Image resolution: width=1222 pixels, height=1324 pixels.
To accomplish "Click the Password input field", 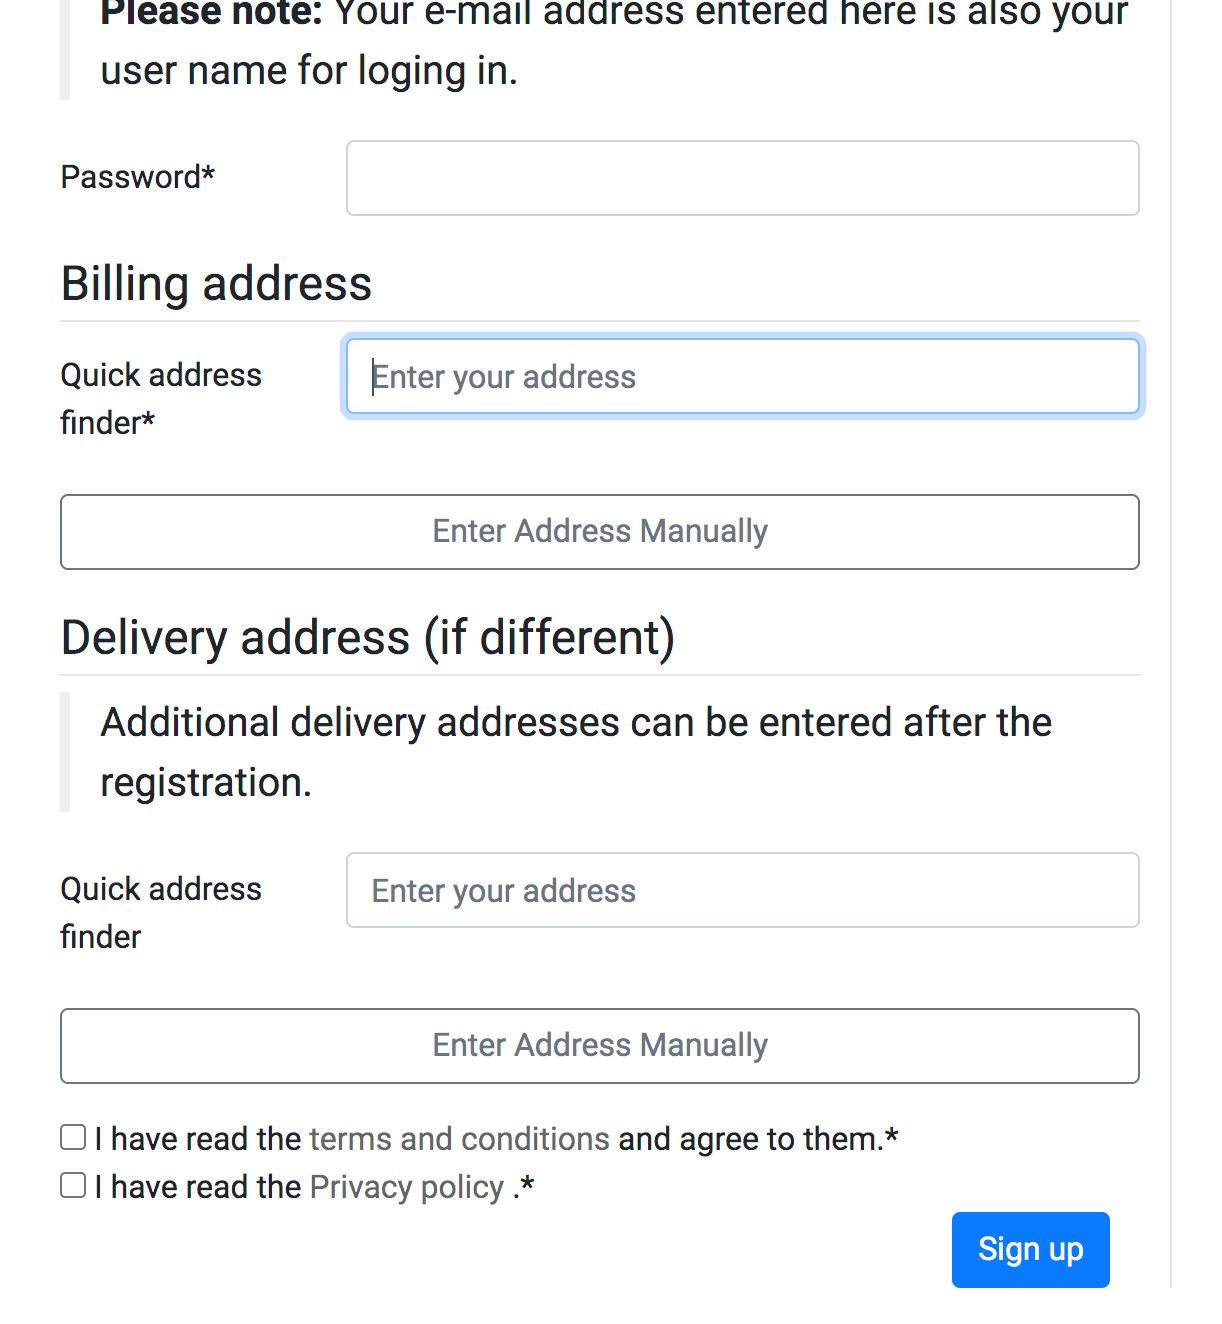I will [x=742, y=177].
